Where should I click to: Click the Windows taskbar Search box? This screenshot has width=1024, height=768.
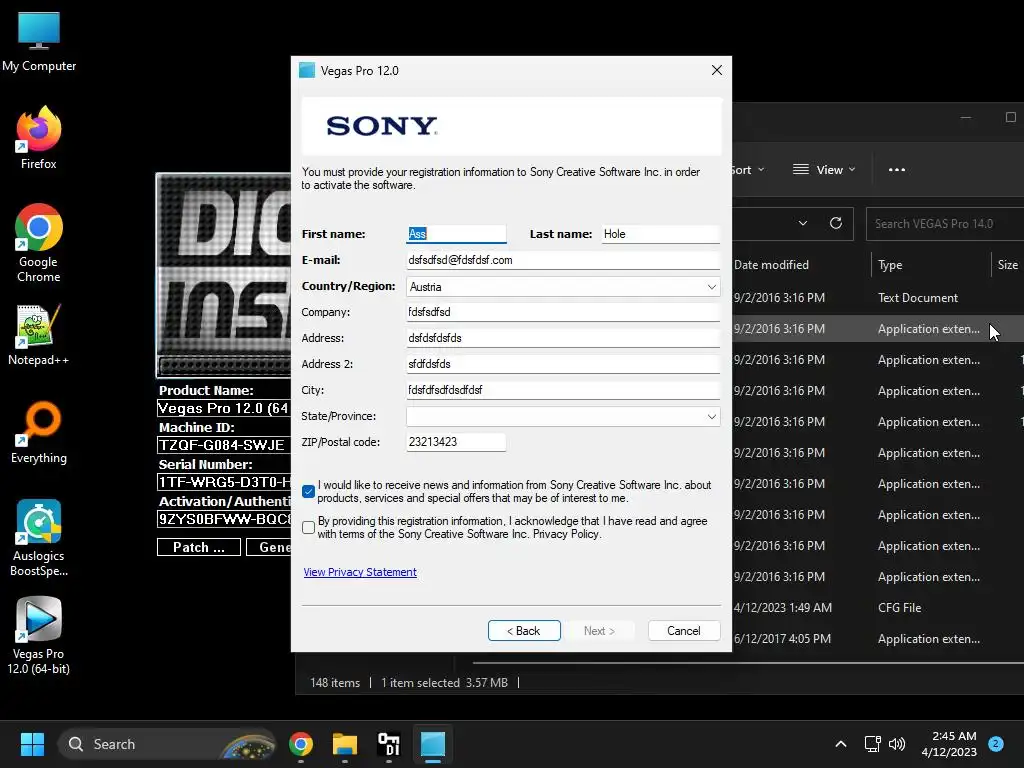[x=167, y=744]
